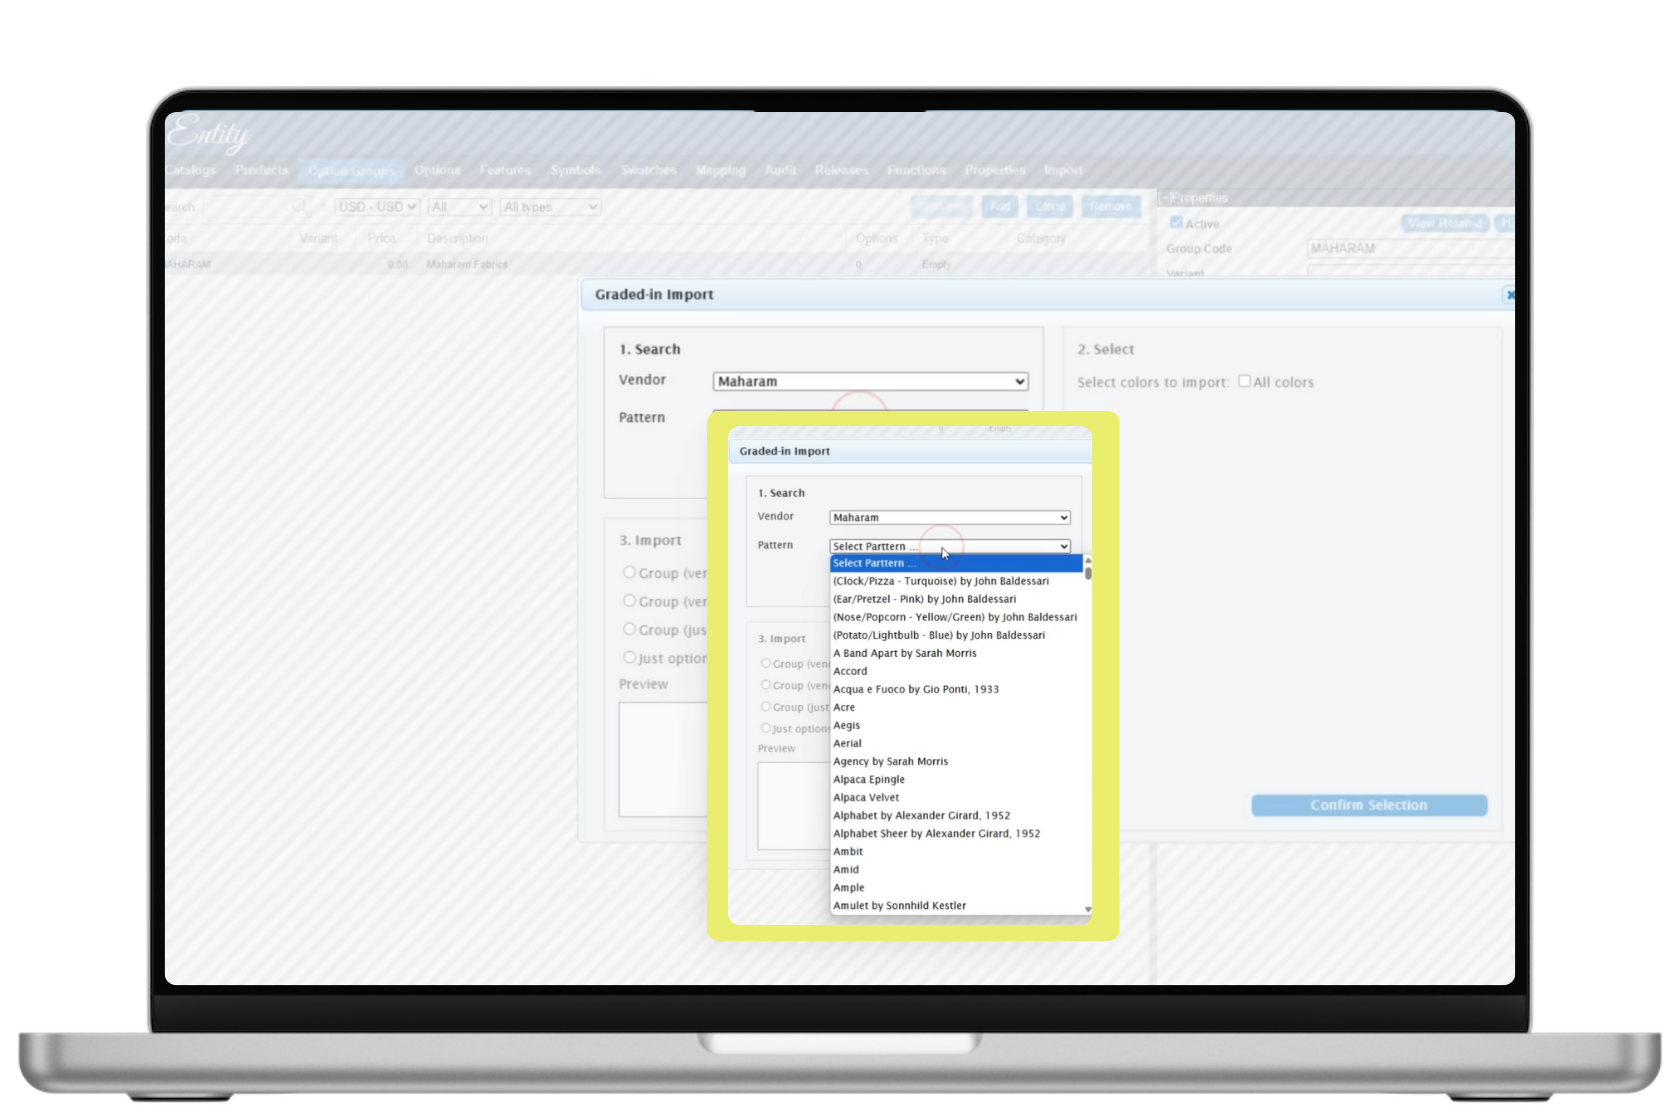Screen dimensions: 1680x1120
Task: Select the Aerial pattern
Action: [956, 743]
